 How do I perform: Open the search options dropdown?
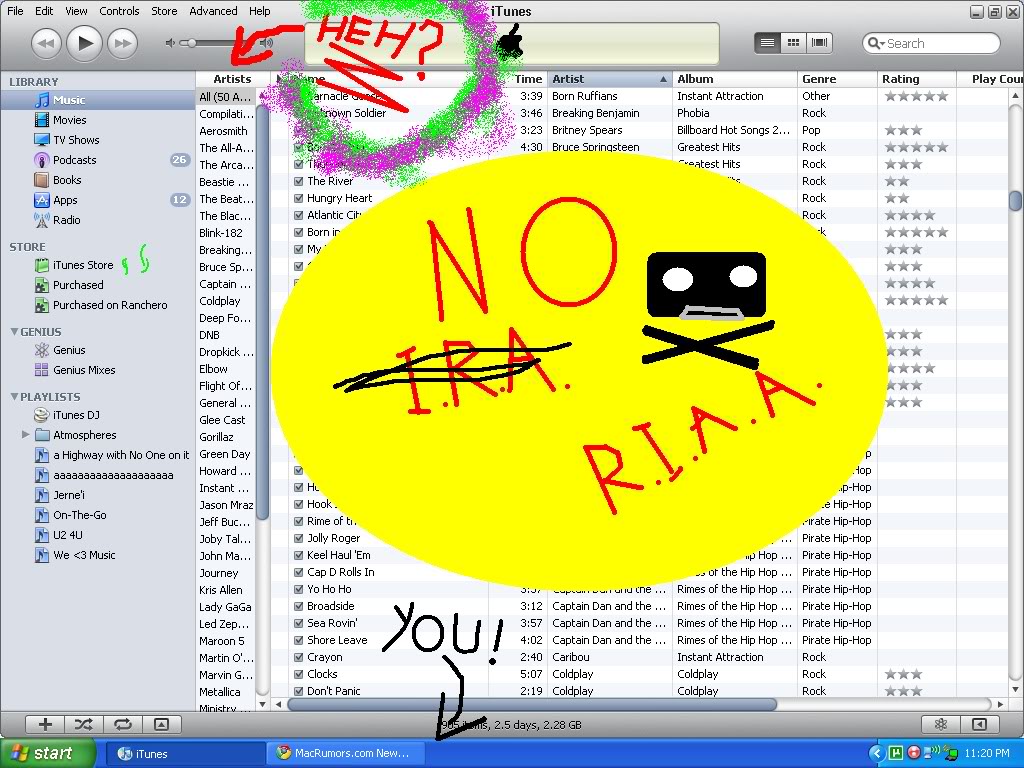point(876,44)
